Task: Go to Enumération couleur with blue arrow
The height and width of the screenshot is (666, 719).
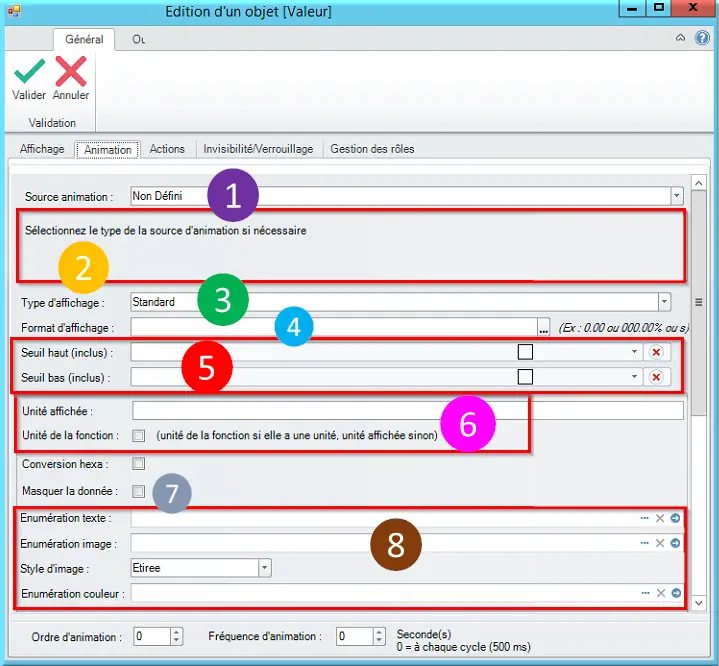Action: pos(676,593)
